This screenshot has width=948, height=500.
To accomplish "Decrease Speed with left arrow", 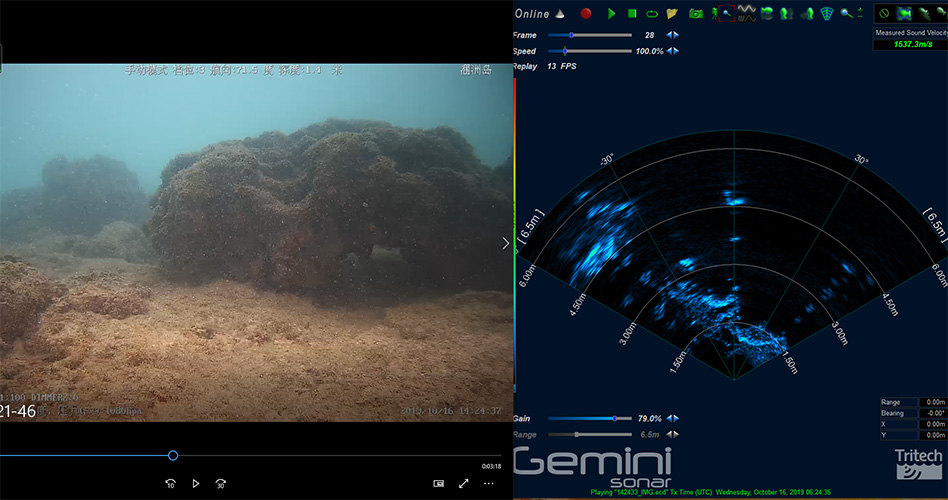I will tap(669, 51).
